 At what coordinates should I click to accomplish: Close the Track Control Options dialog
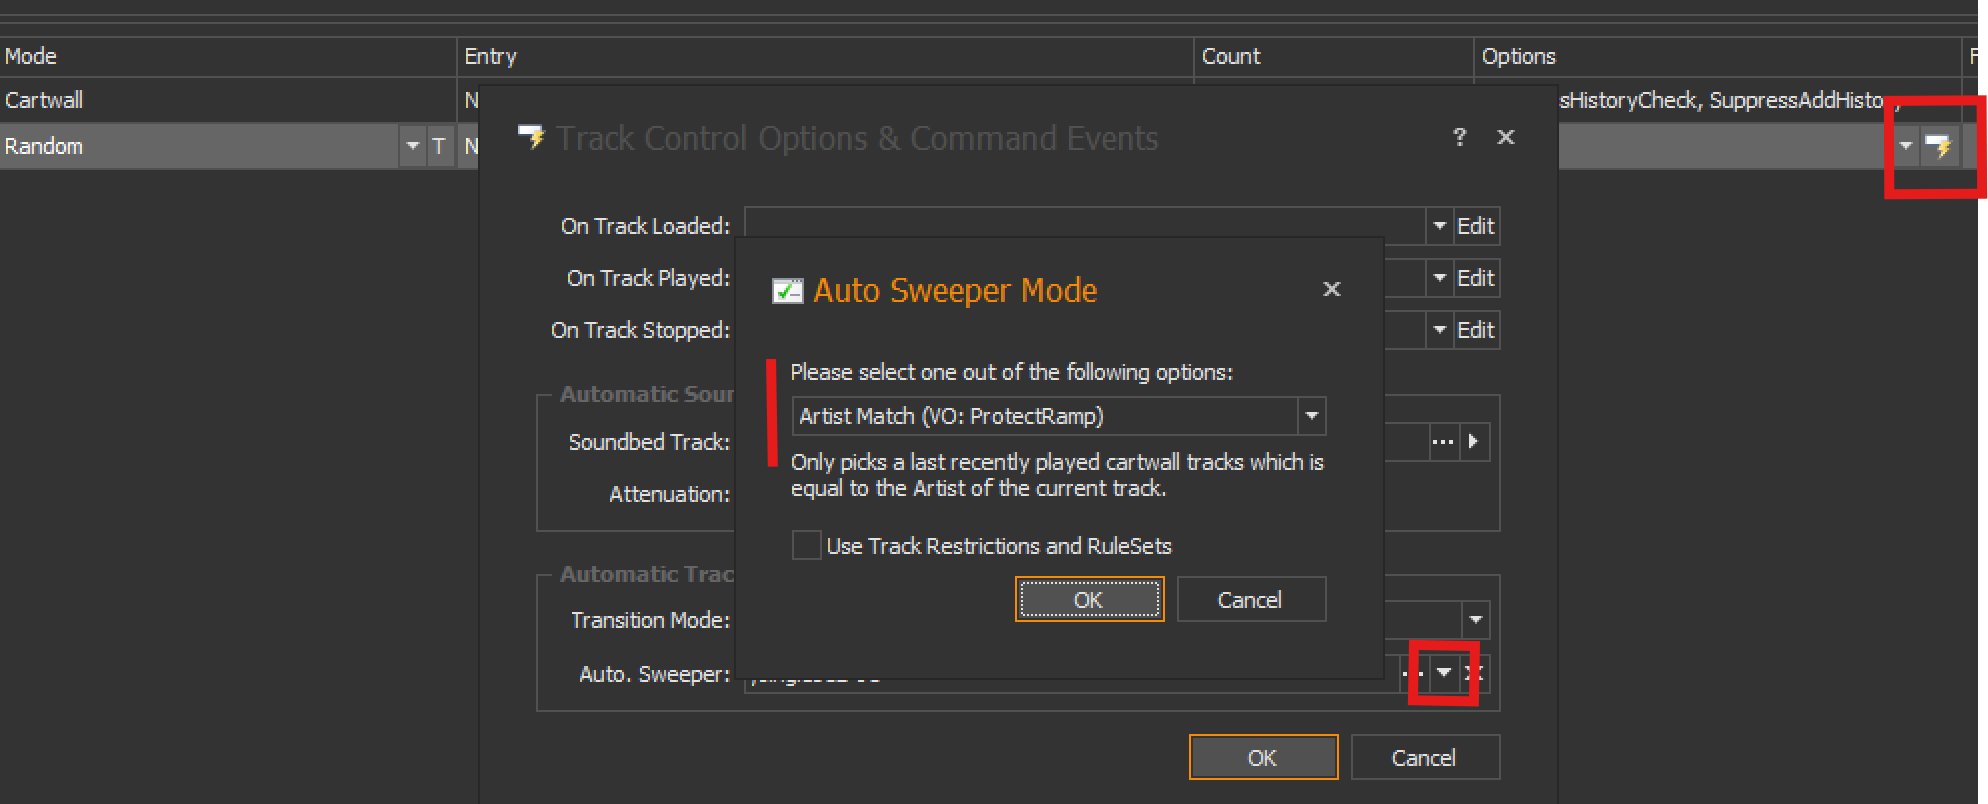pos(1505,137)
